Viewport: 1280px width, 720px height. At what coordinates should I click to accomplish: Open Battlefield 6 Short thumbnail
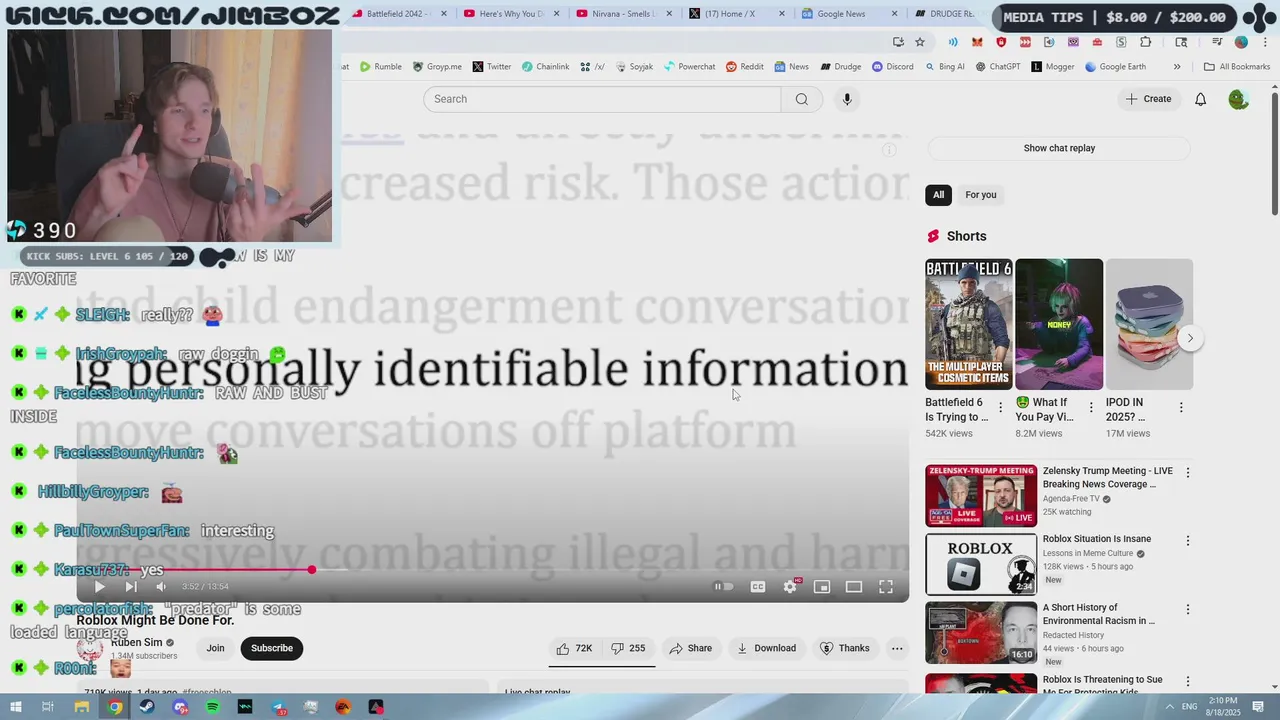pyautogui.click(x=969, y=324)
